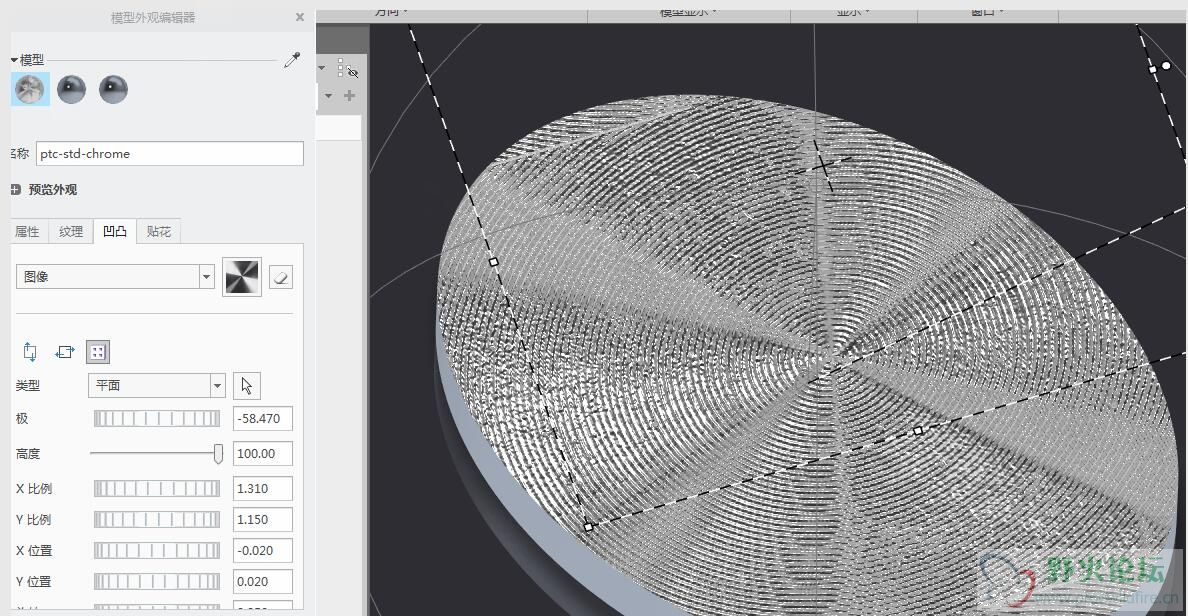Screen dimensions: 1188x616
Task: Click the 高度 slider handle
Action: click(x=218, y=453)
